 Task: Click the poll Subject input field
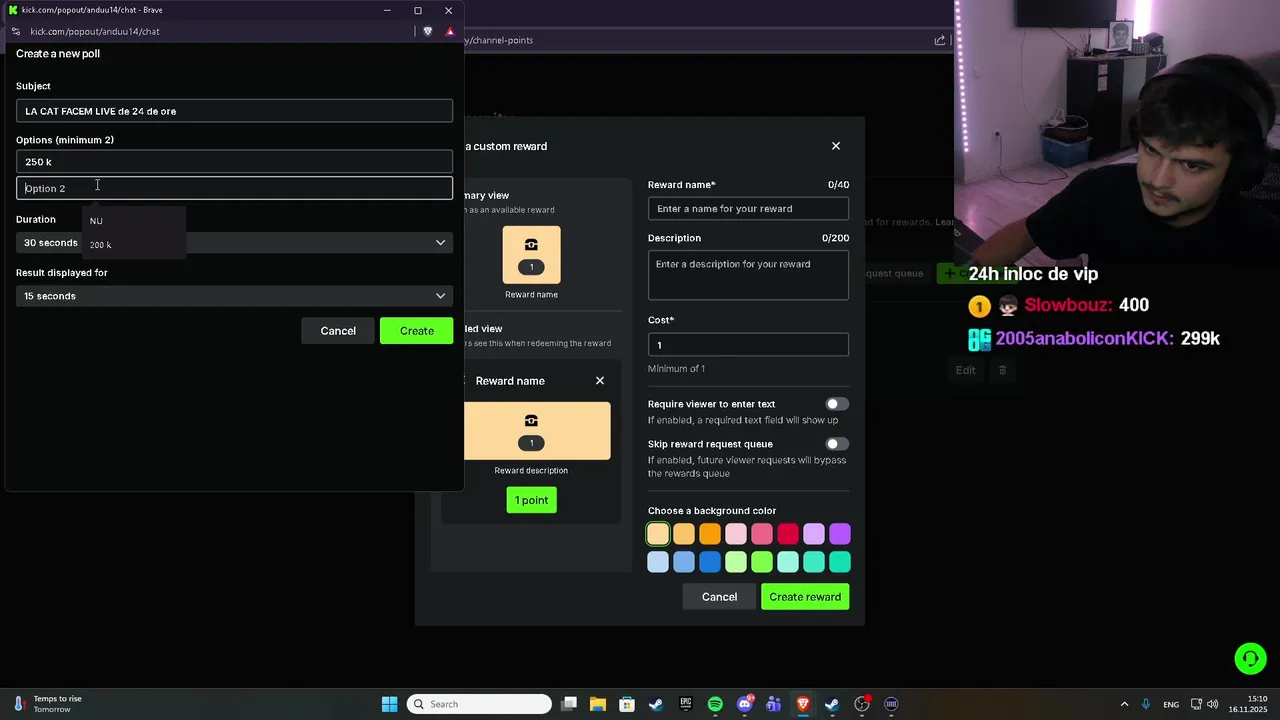[234, 111]
